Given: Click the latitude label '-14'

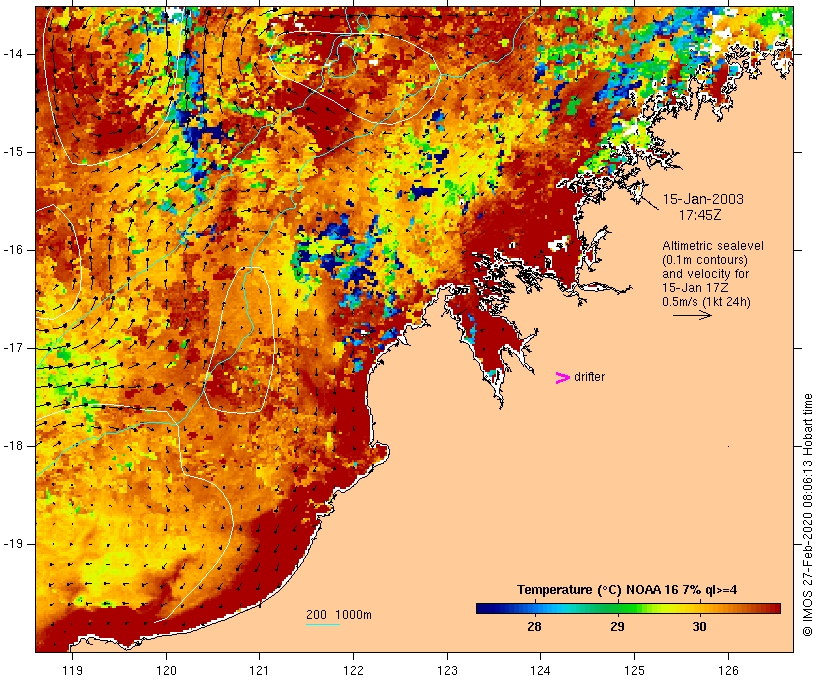Looking at the screenshot, I should [13, 54].
